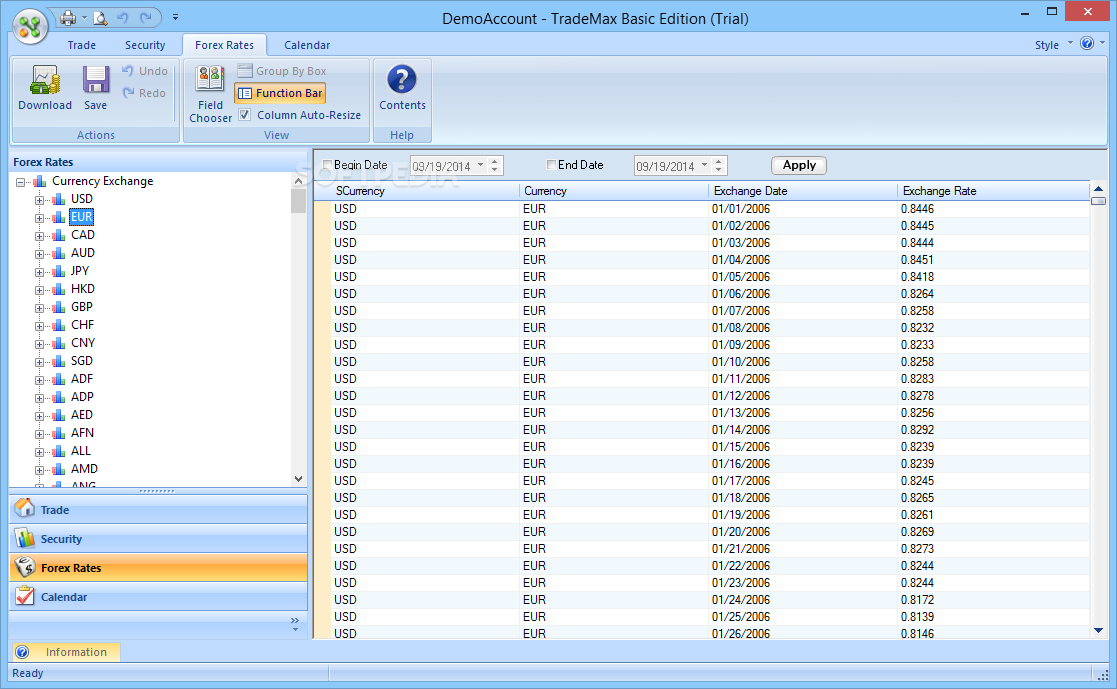Expand the EUR currency node
The image size is (1117, 689).
pos(39,217)
